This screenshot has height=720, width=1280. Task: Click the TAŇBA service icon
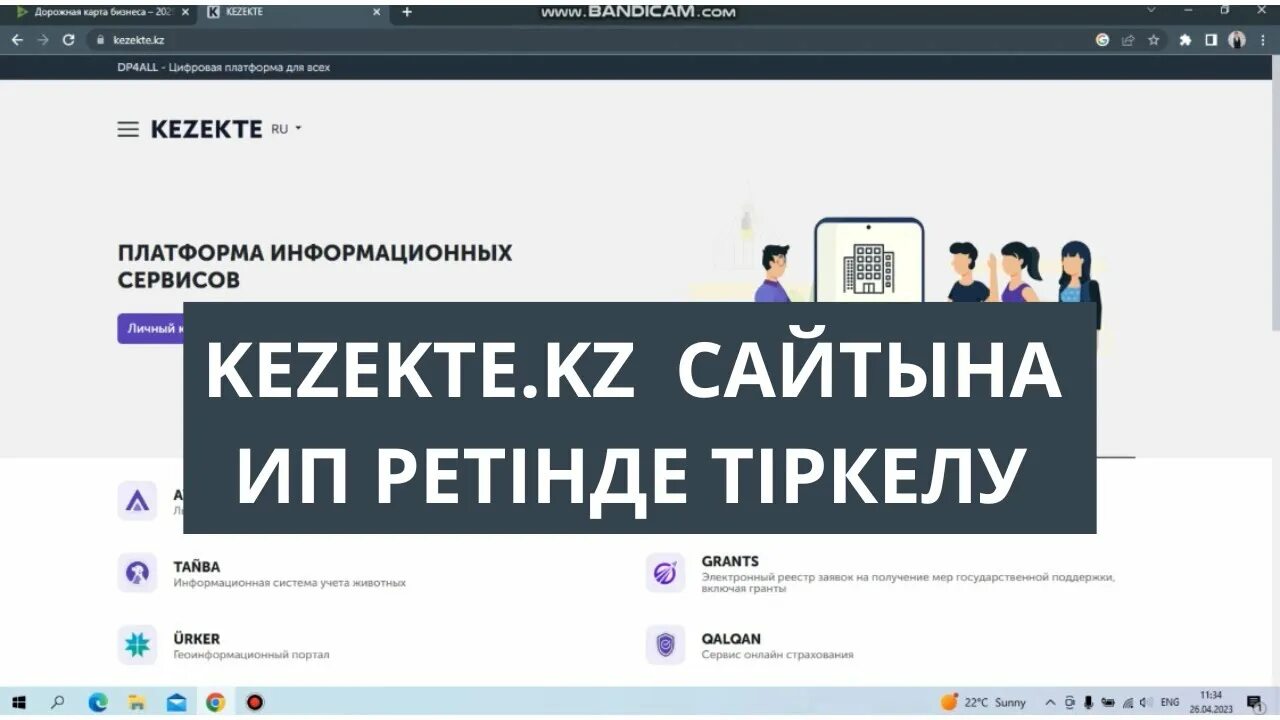tap(137, 573)
